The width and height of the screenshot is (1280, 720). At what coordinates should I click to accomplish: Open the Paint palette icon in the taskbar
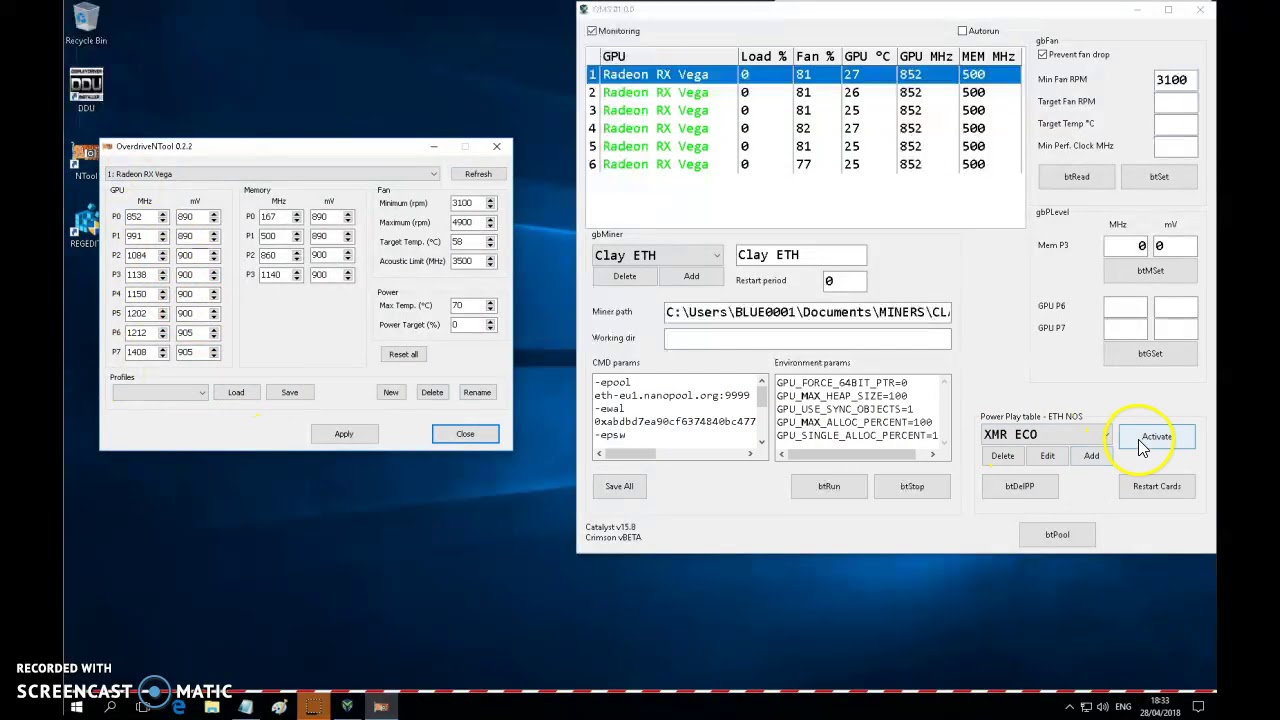click(279, 707)
